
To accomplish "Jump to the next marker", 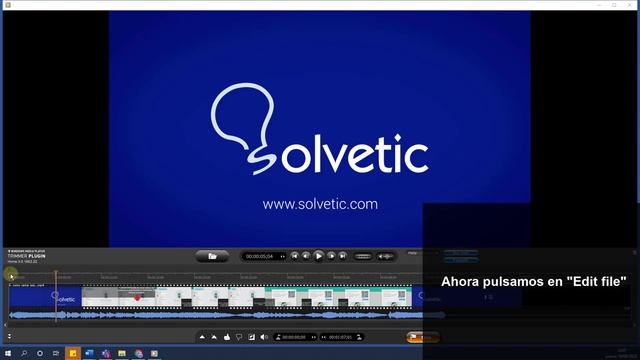I will tap(343, 256).
